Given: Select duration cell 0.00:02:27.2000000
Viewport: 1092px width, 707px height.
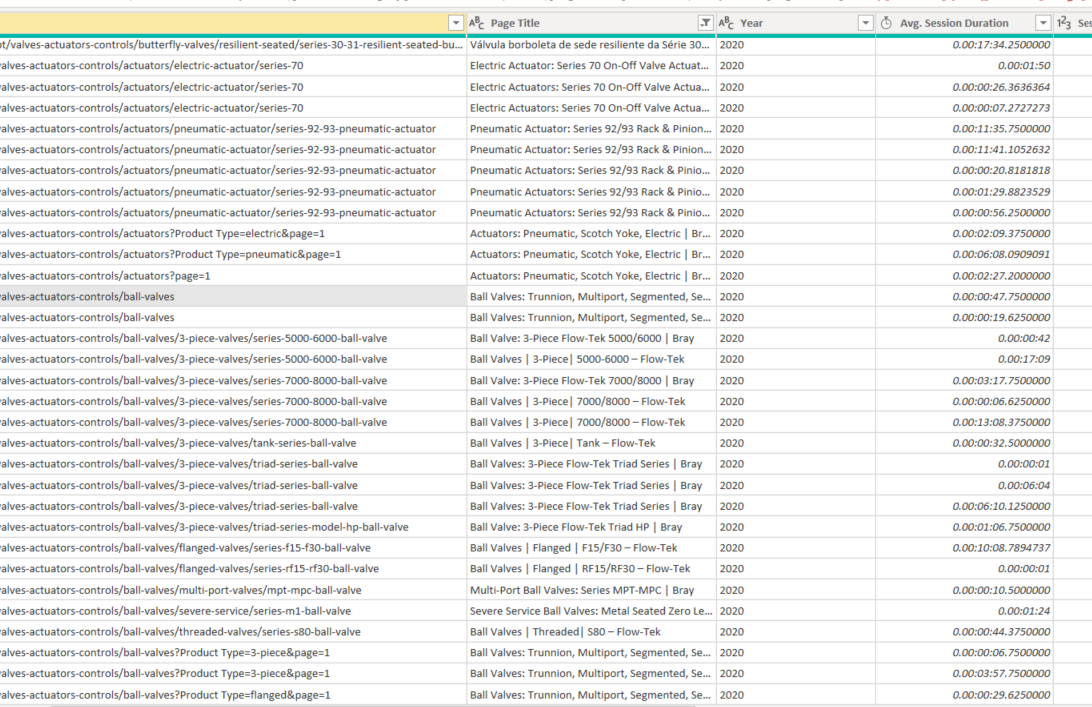Looking at the screenshot, I should (965, 276).
